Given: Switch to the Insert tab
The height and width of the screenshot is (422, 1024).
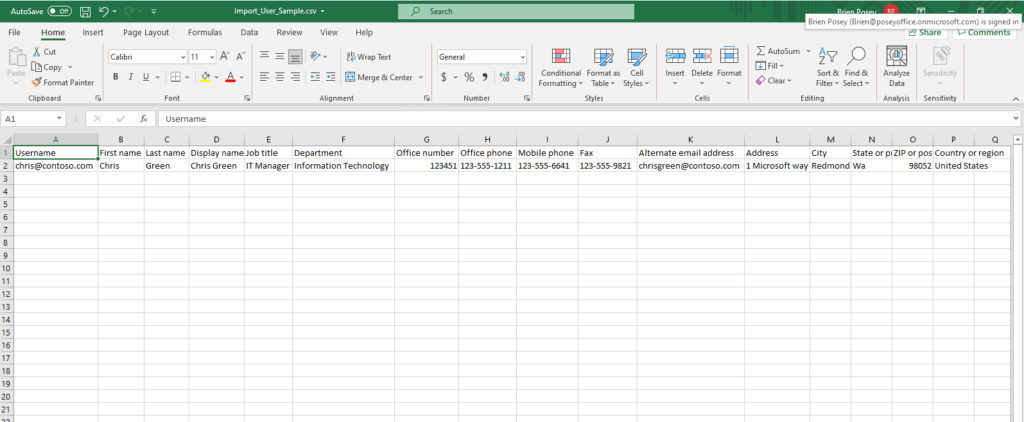Looking at the screenshot, I should tap(93, 32).
